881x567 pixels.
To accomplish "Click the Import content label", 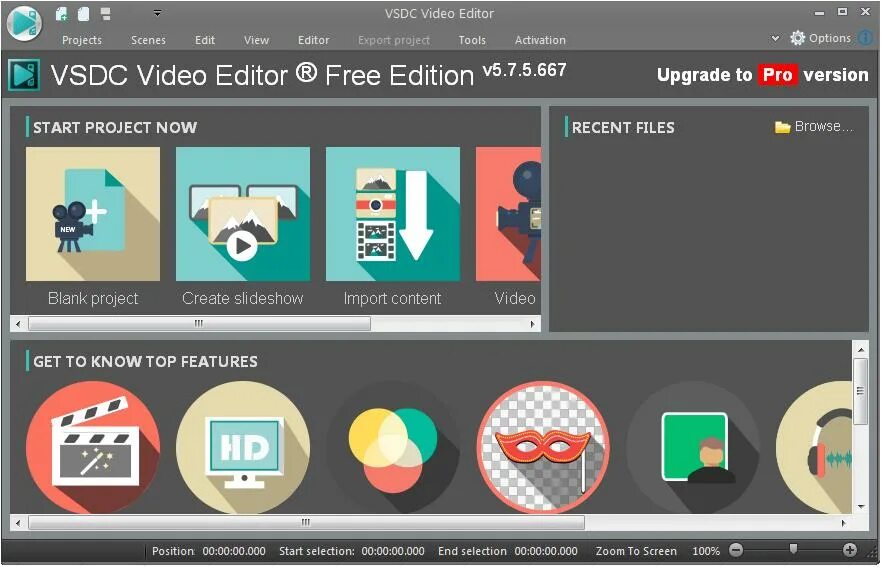I will pos(392,298).
